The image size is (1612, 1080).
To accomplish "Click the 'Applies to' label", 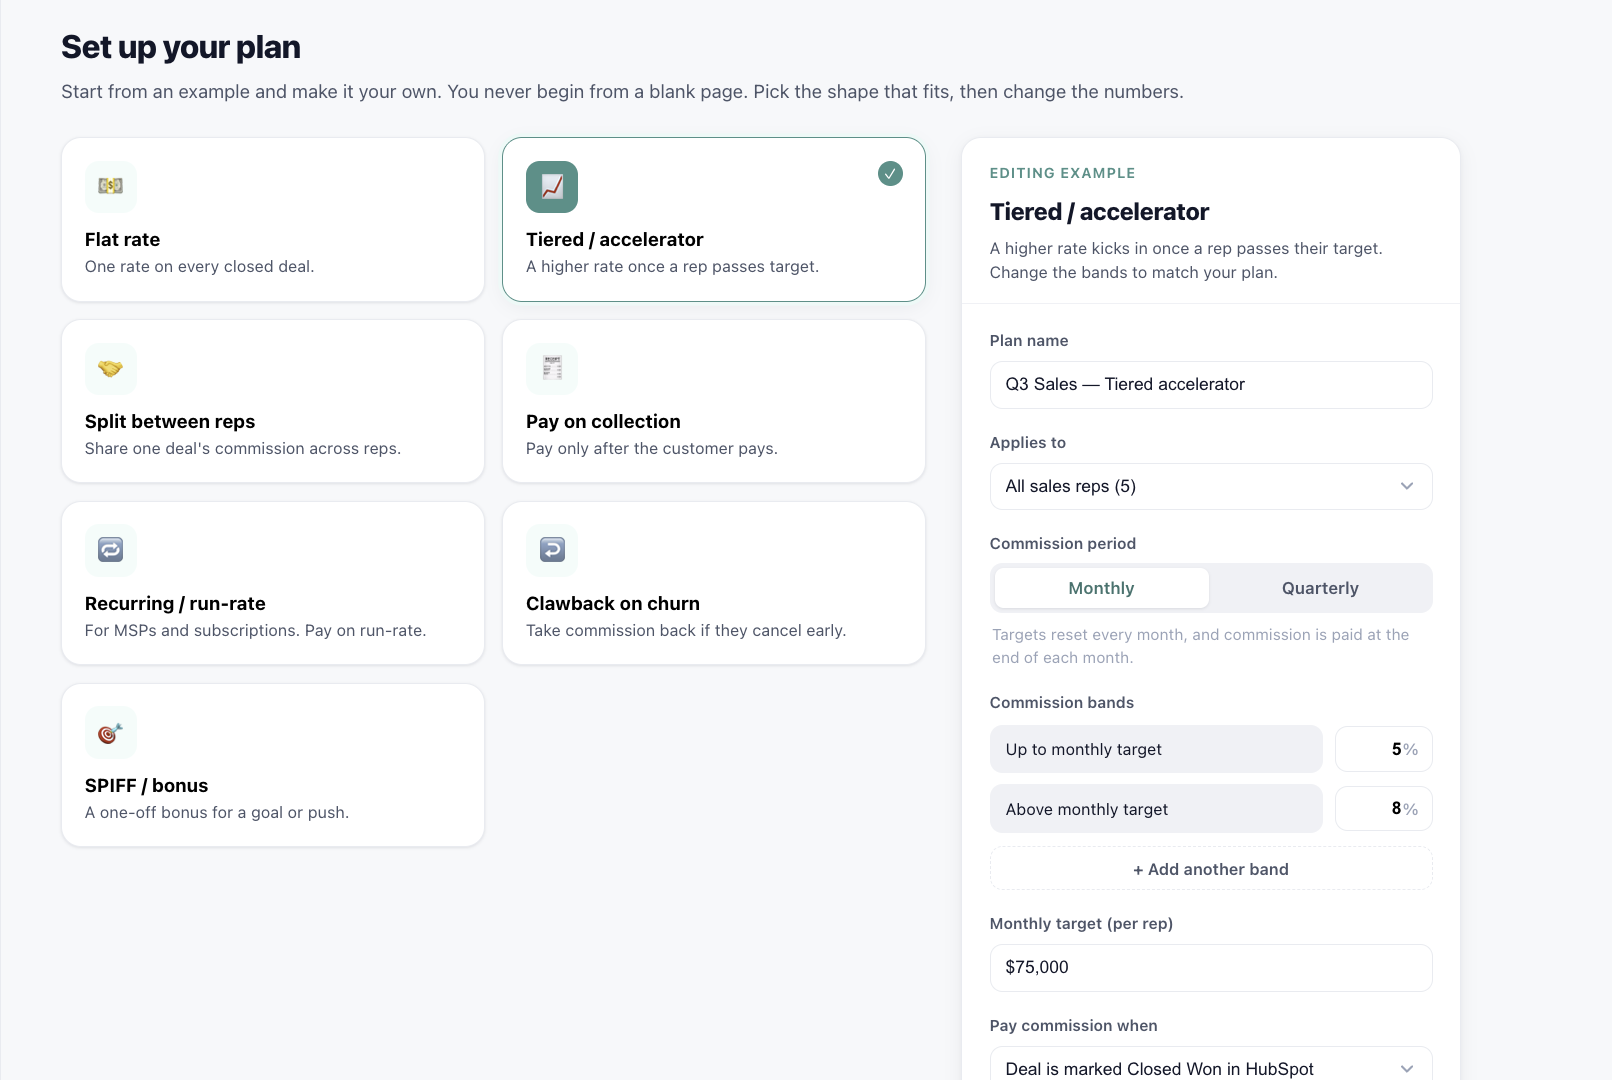I will [x=1028, y=442].
